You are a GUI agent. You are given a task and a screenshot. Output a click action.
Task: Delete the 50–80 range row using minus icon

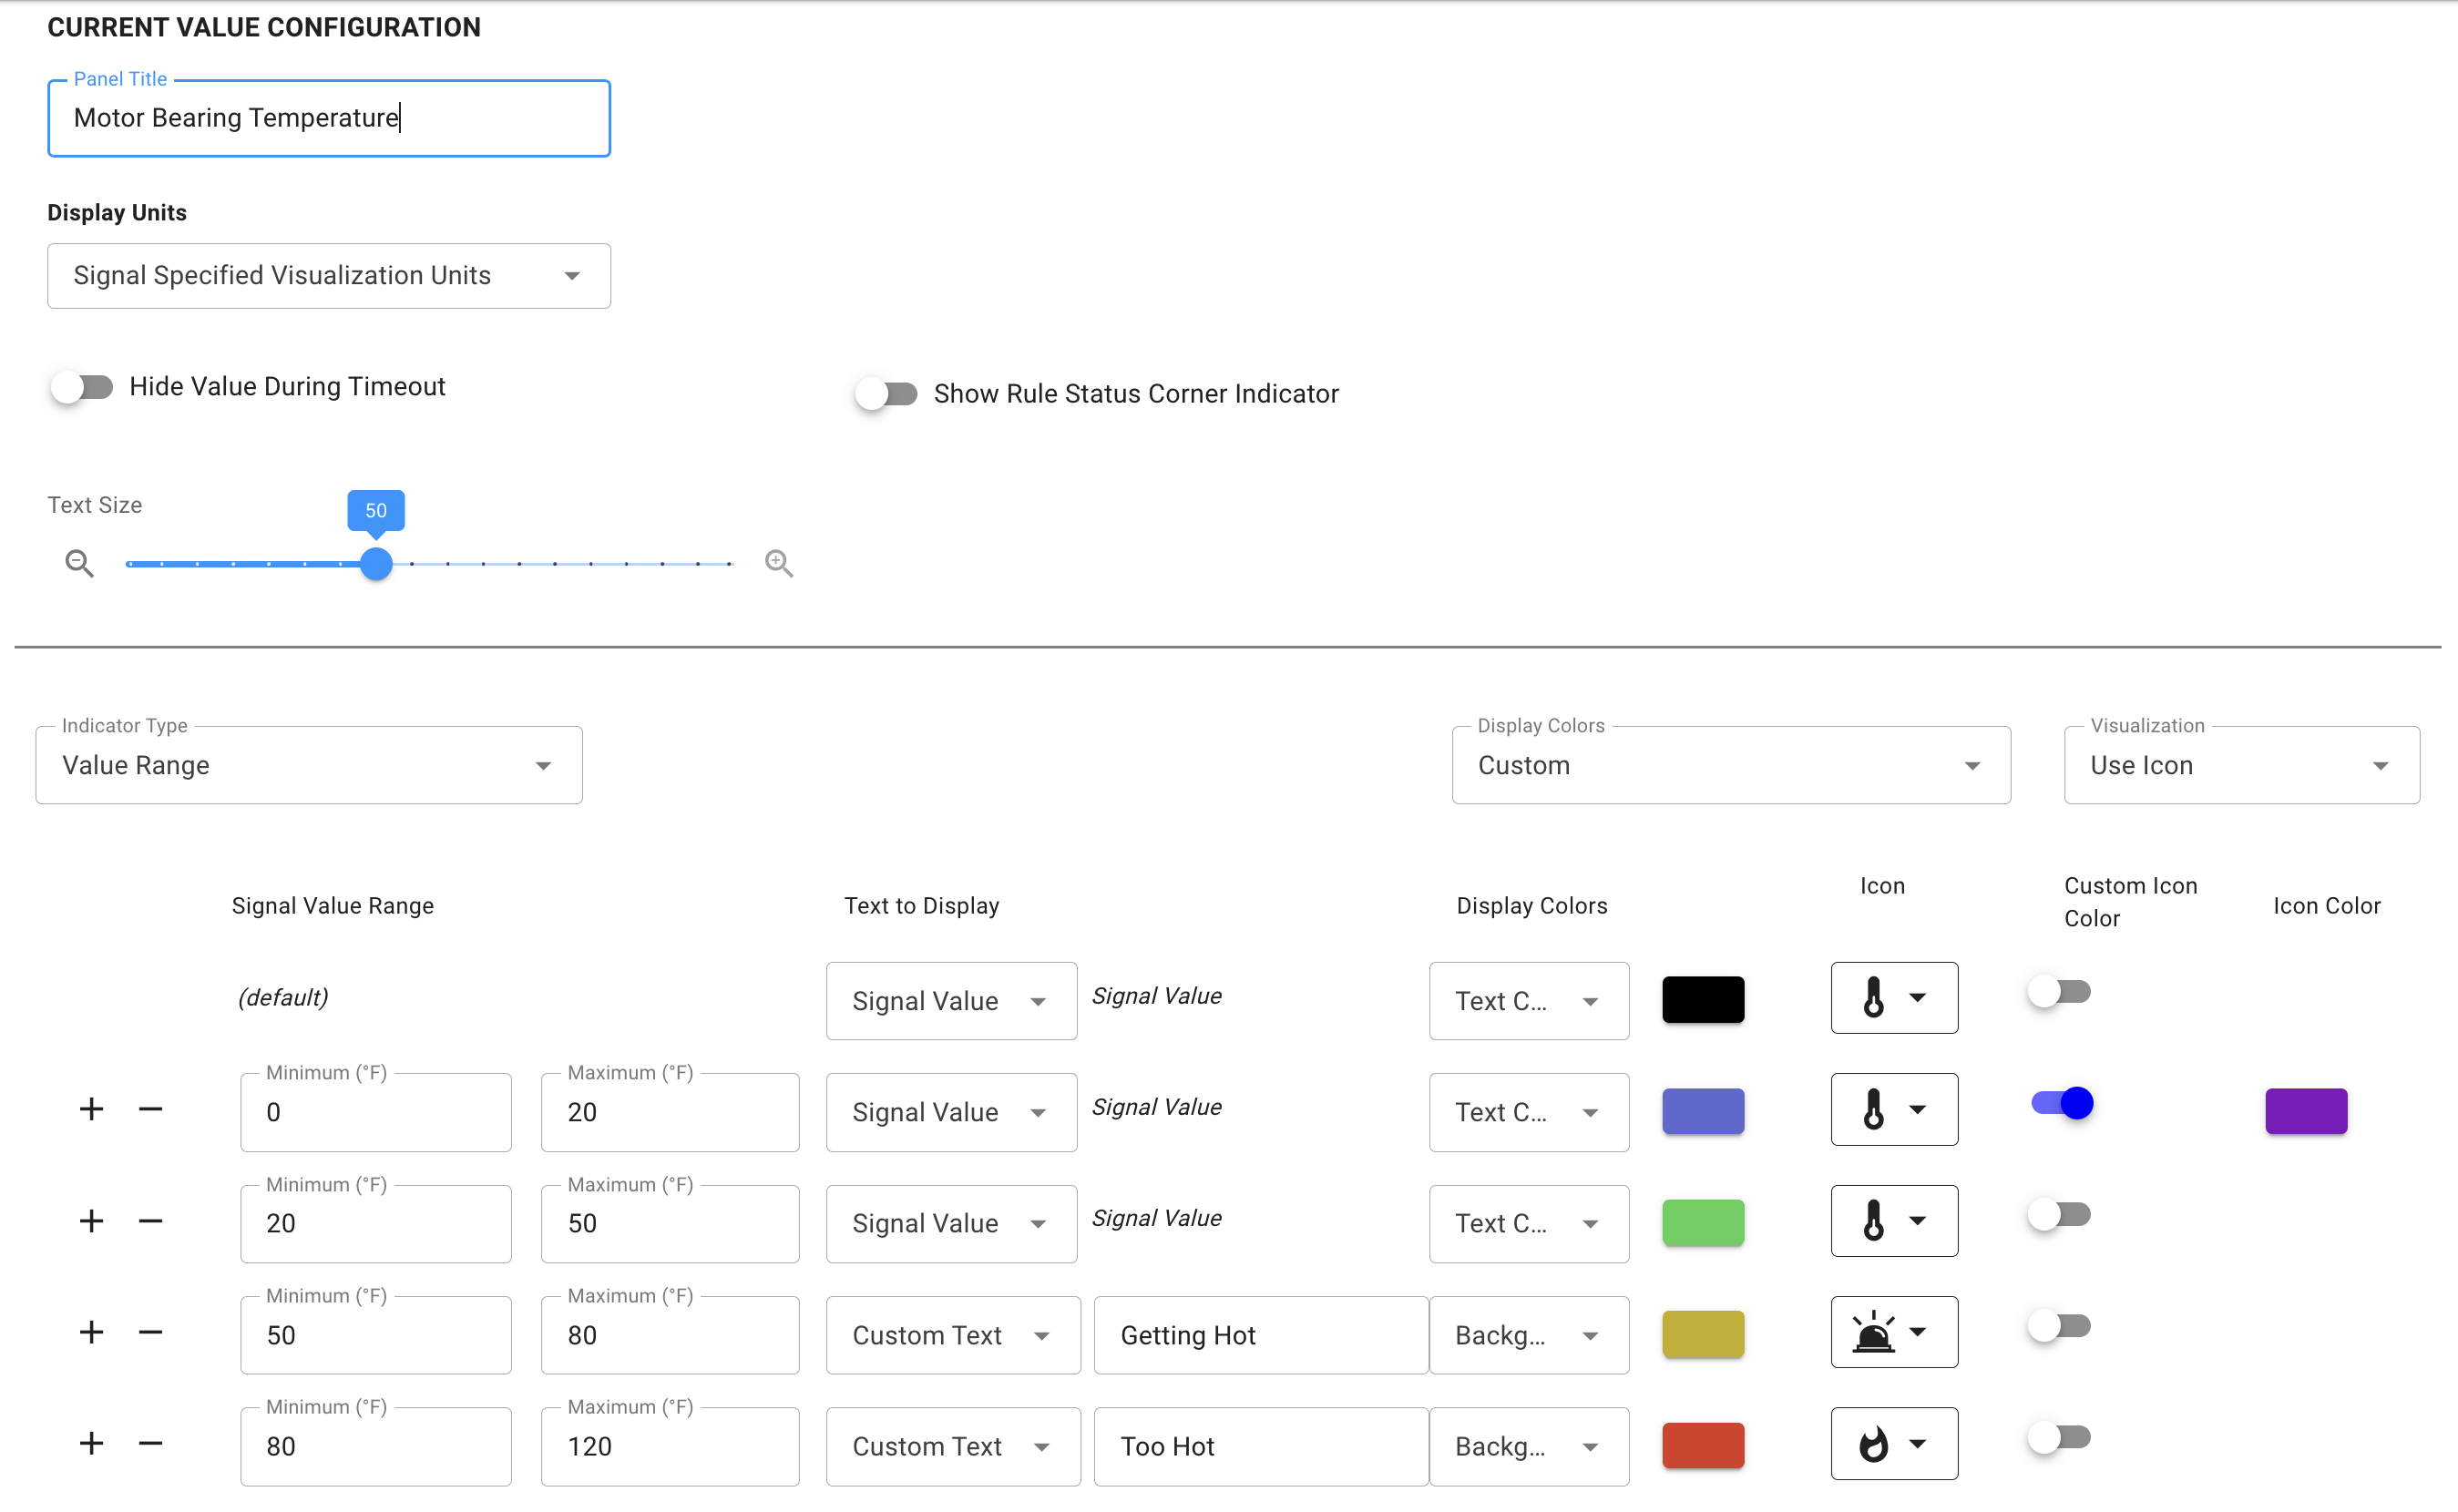pyautogui.click(x=150, y=1332)
